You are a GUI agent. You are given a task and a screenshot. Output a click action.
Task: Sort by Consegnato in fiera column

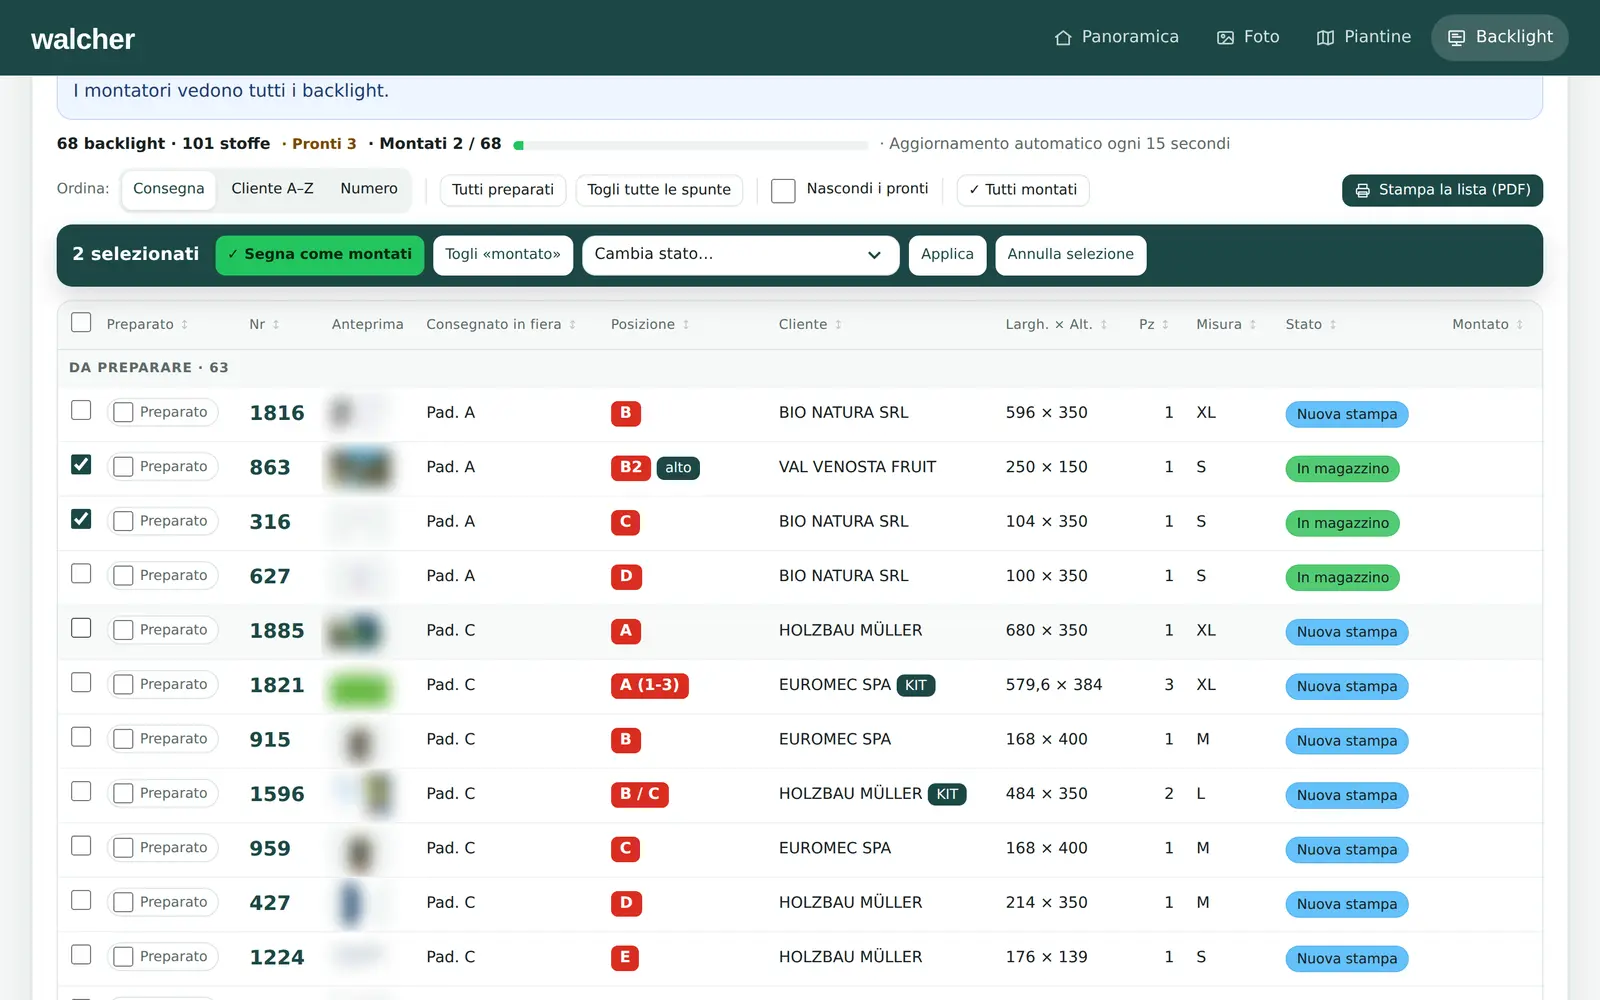(500, 325)
